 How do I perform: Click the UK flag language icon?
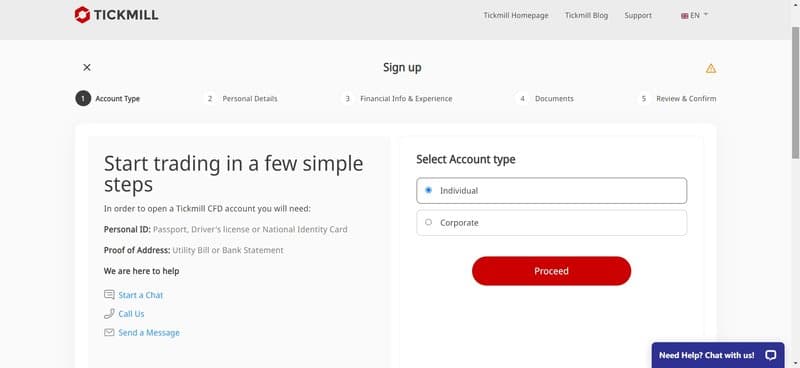pos(684,16)
